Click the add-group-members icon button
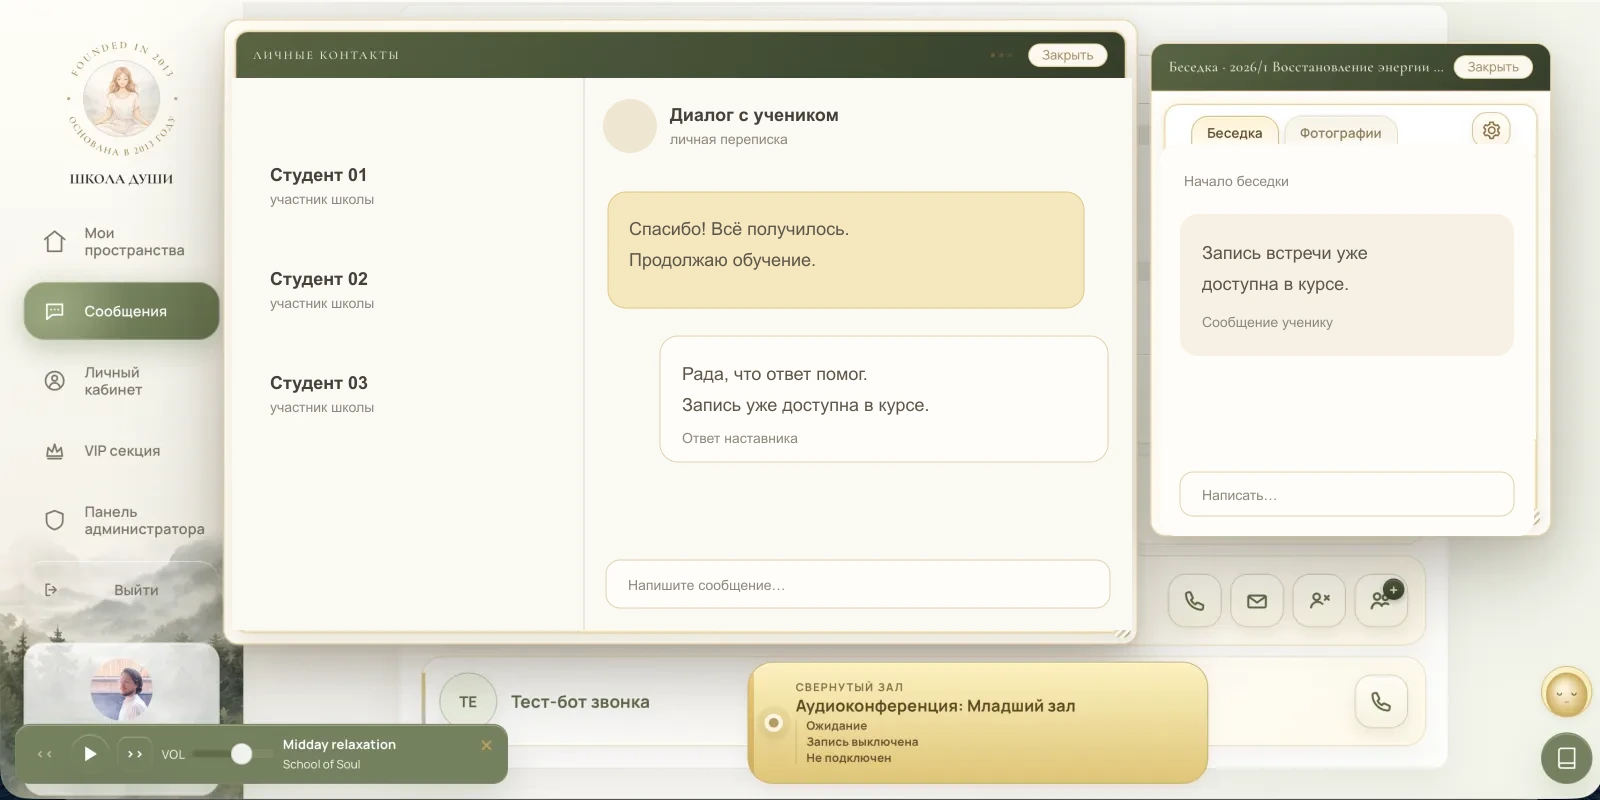Image resolution: width=1600 pixels, height=800 pixels. 1381,601
